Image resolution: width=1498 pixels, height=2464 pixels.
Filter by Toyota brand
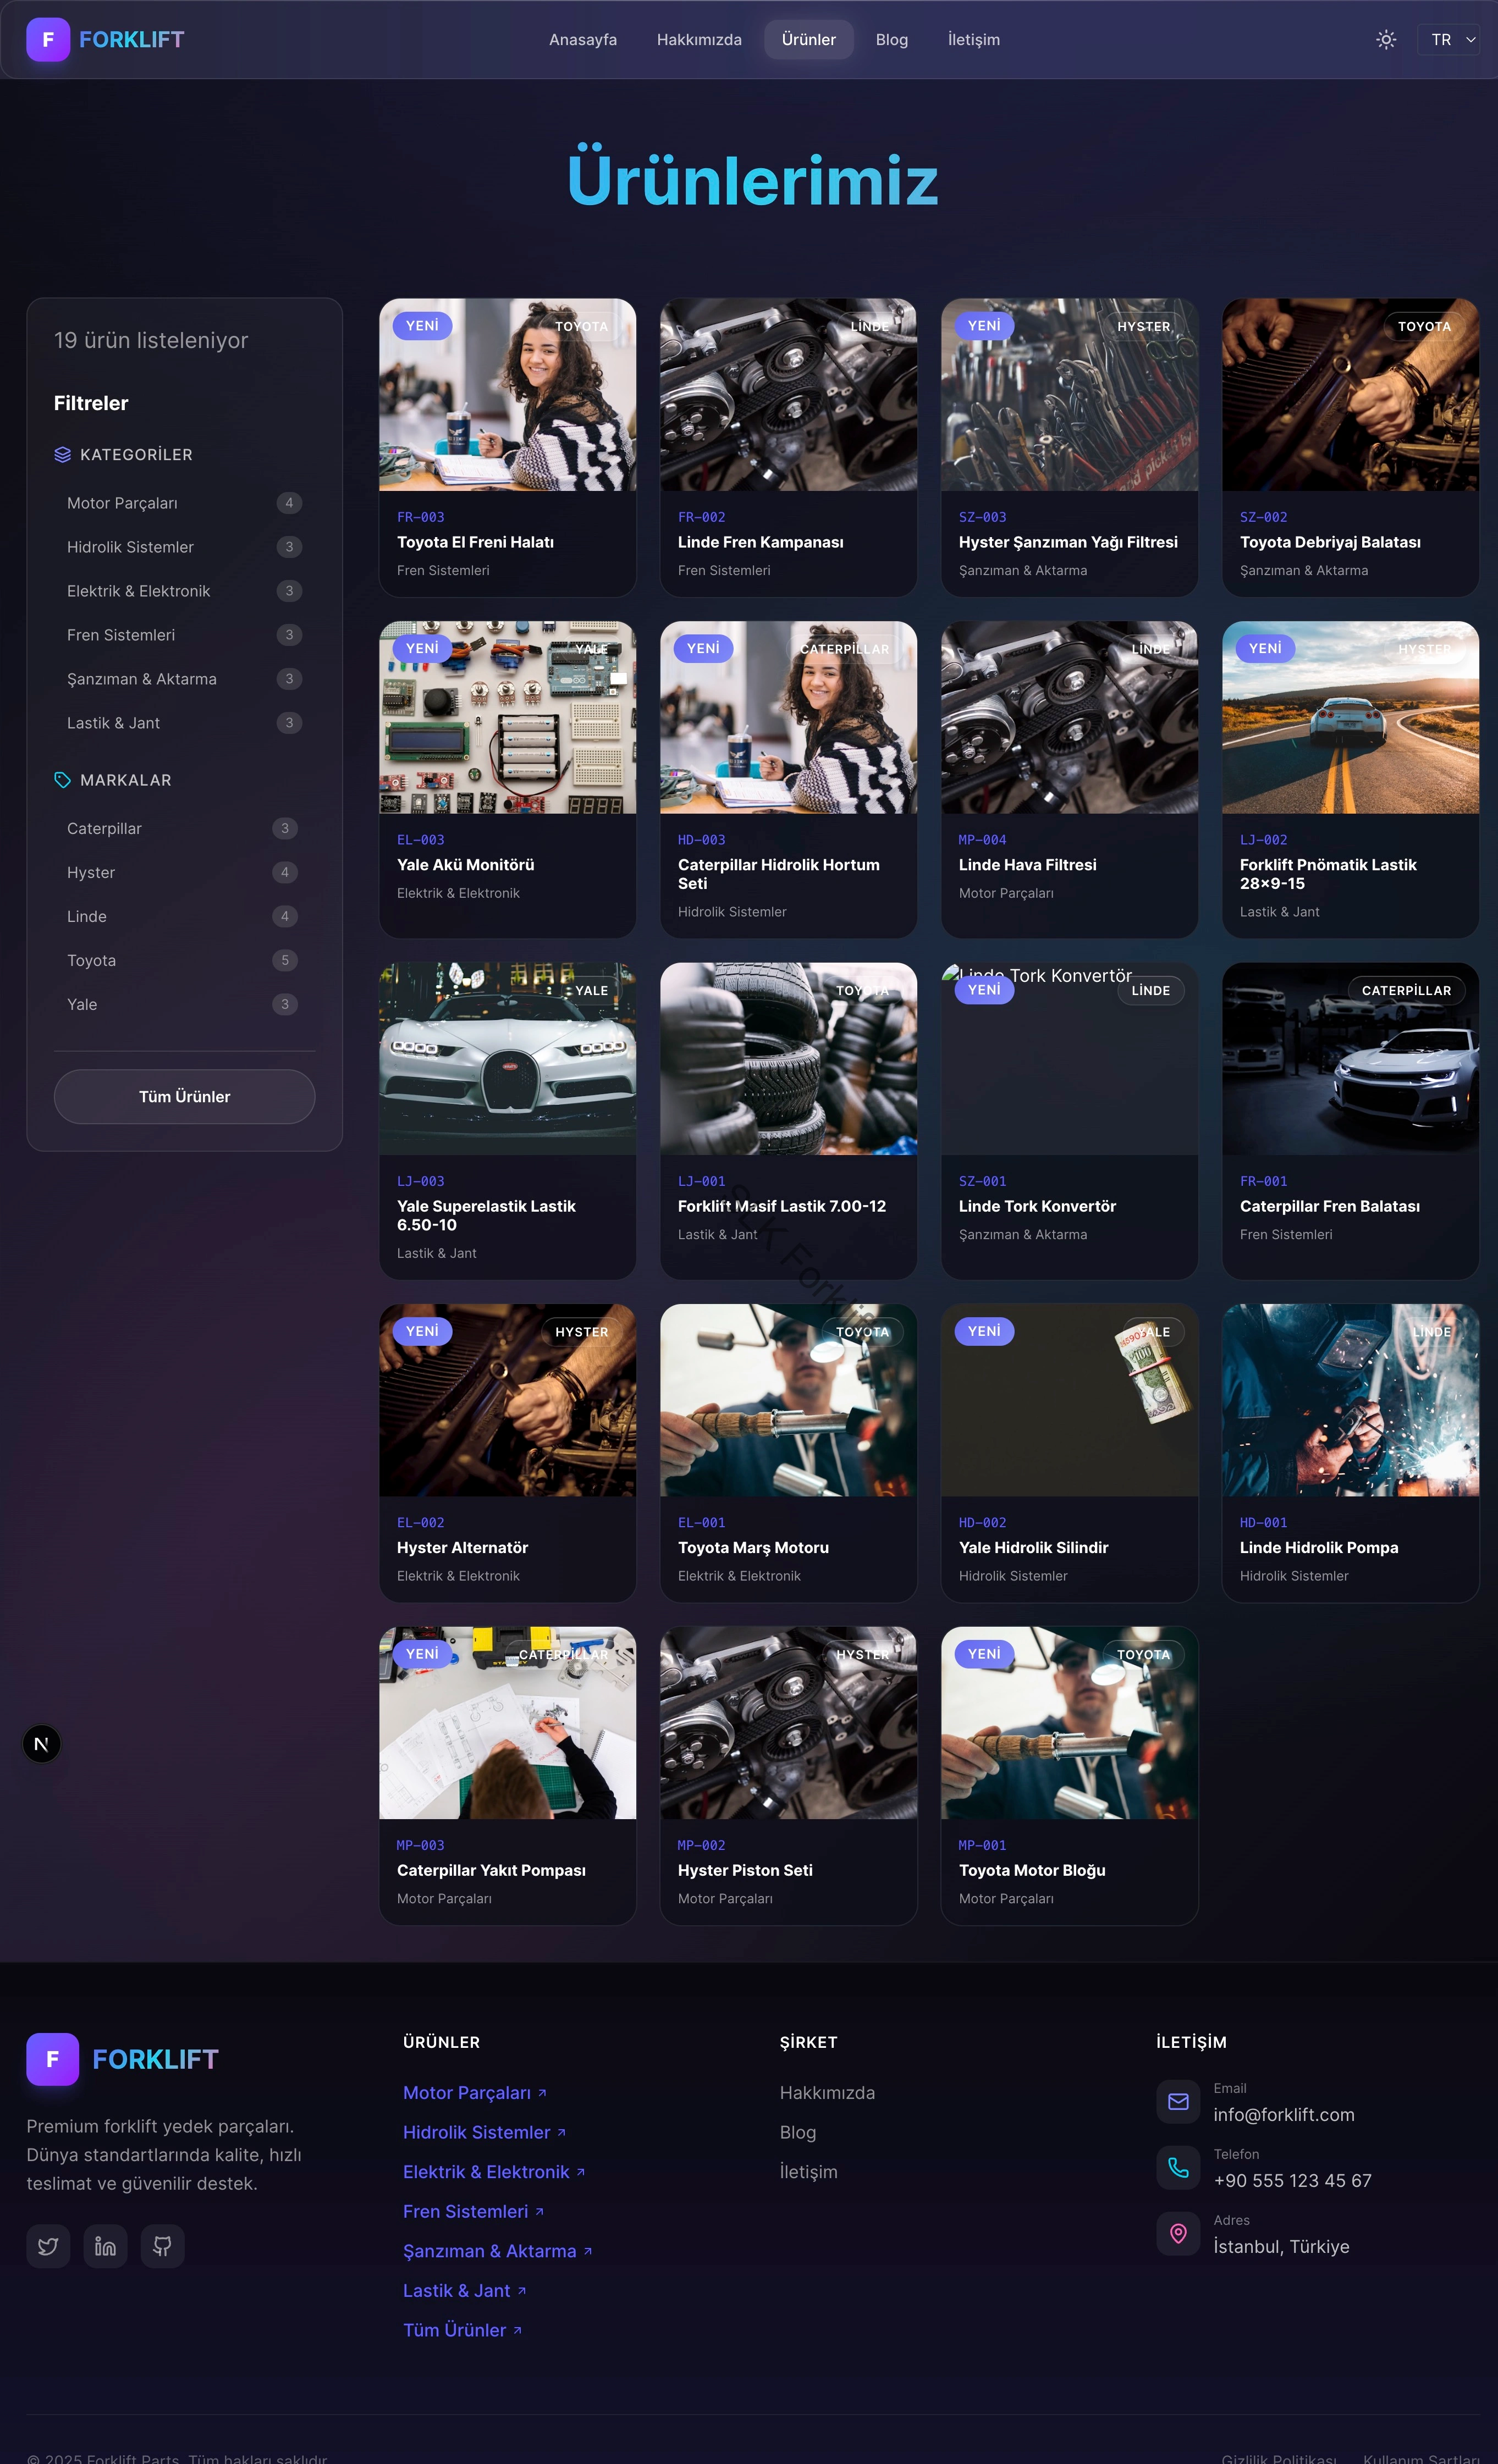(91, 960)
